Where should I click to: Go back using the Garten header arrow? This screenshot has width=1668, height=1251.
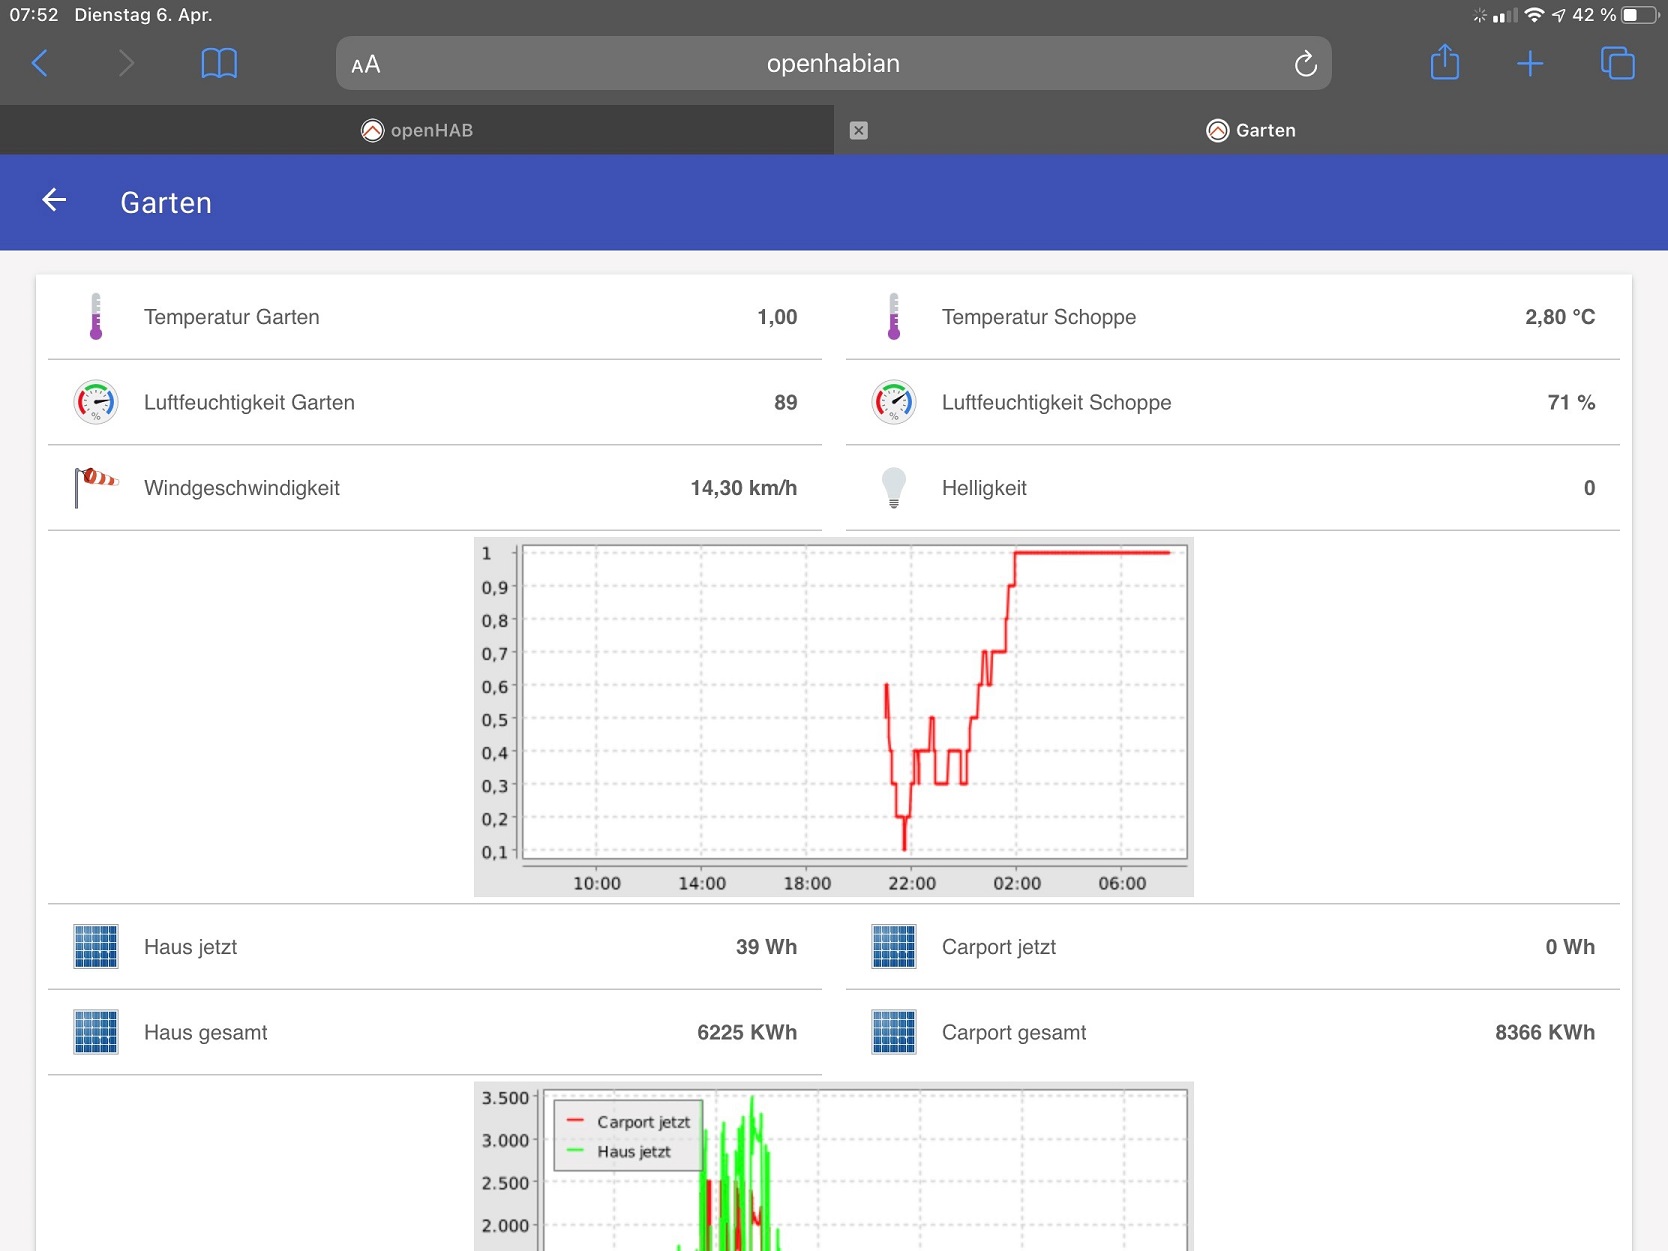[54, 201]
